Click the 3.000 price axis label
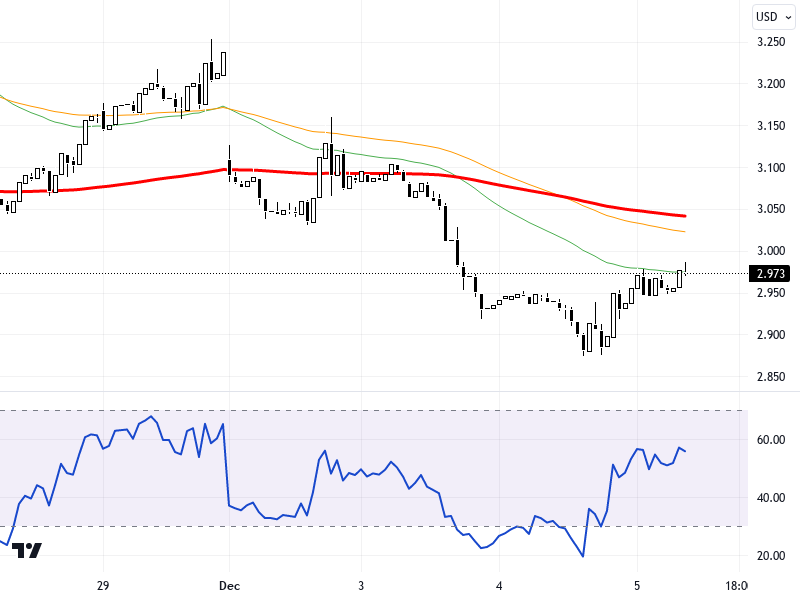800x600 pixels. [x=771, y=251]
